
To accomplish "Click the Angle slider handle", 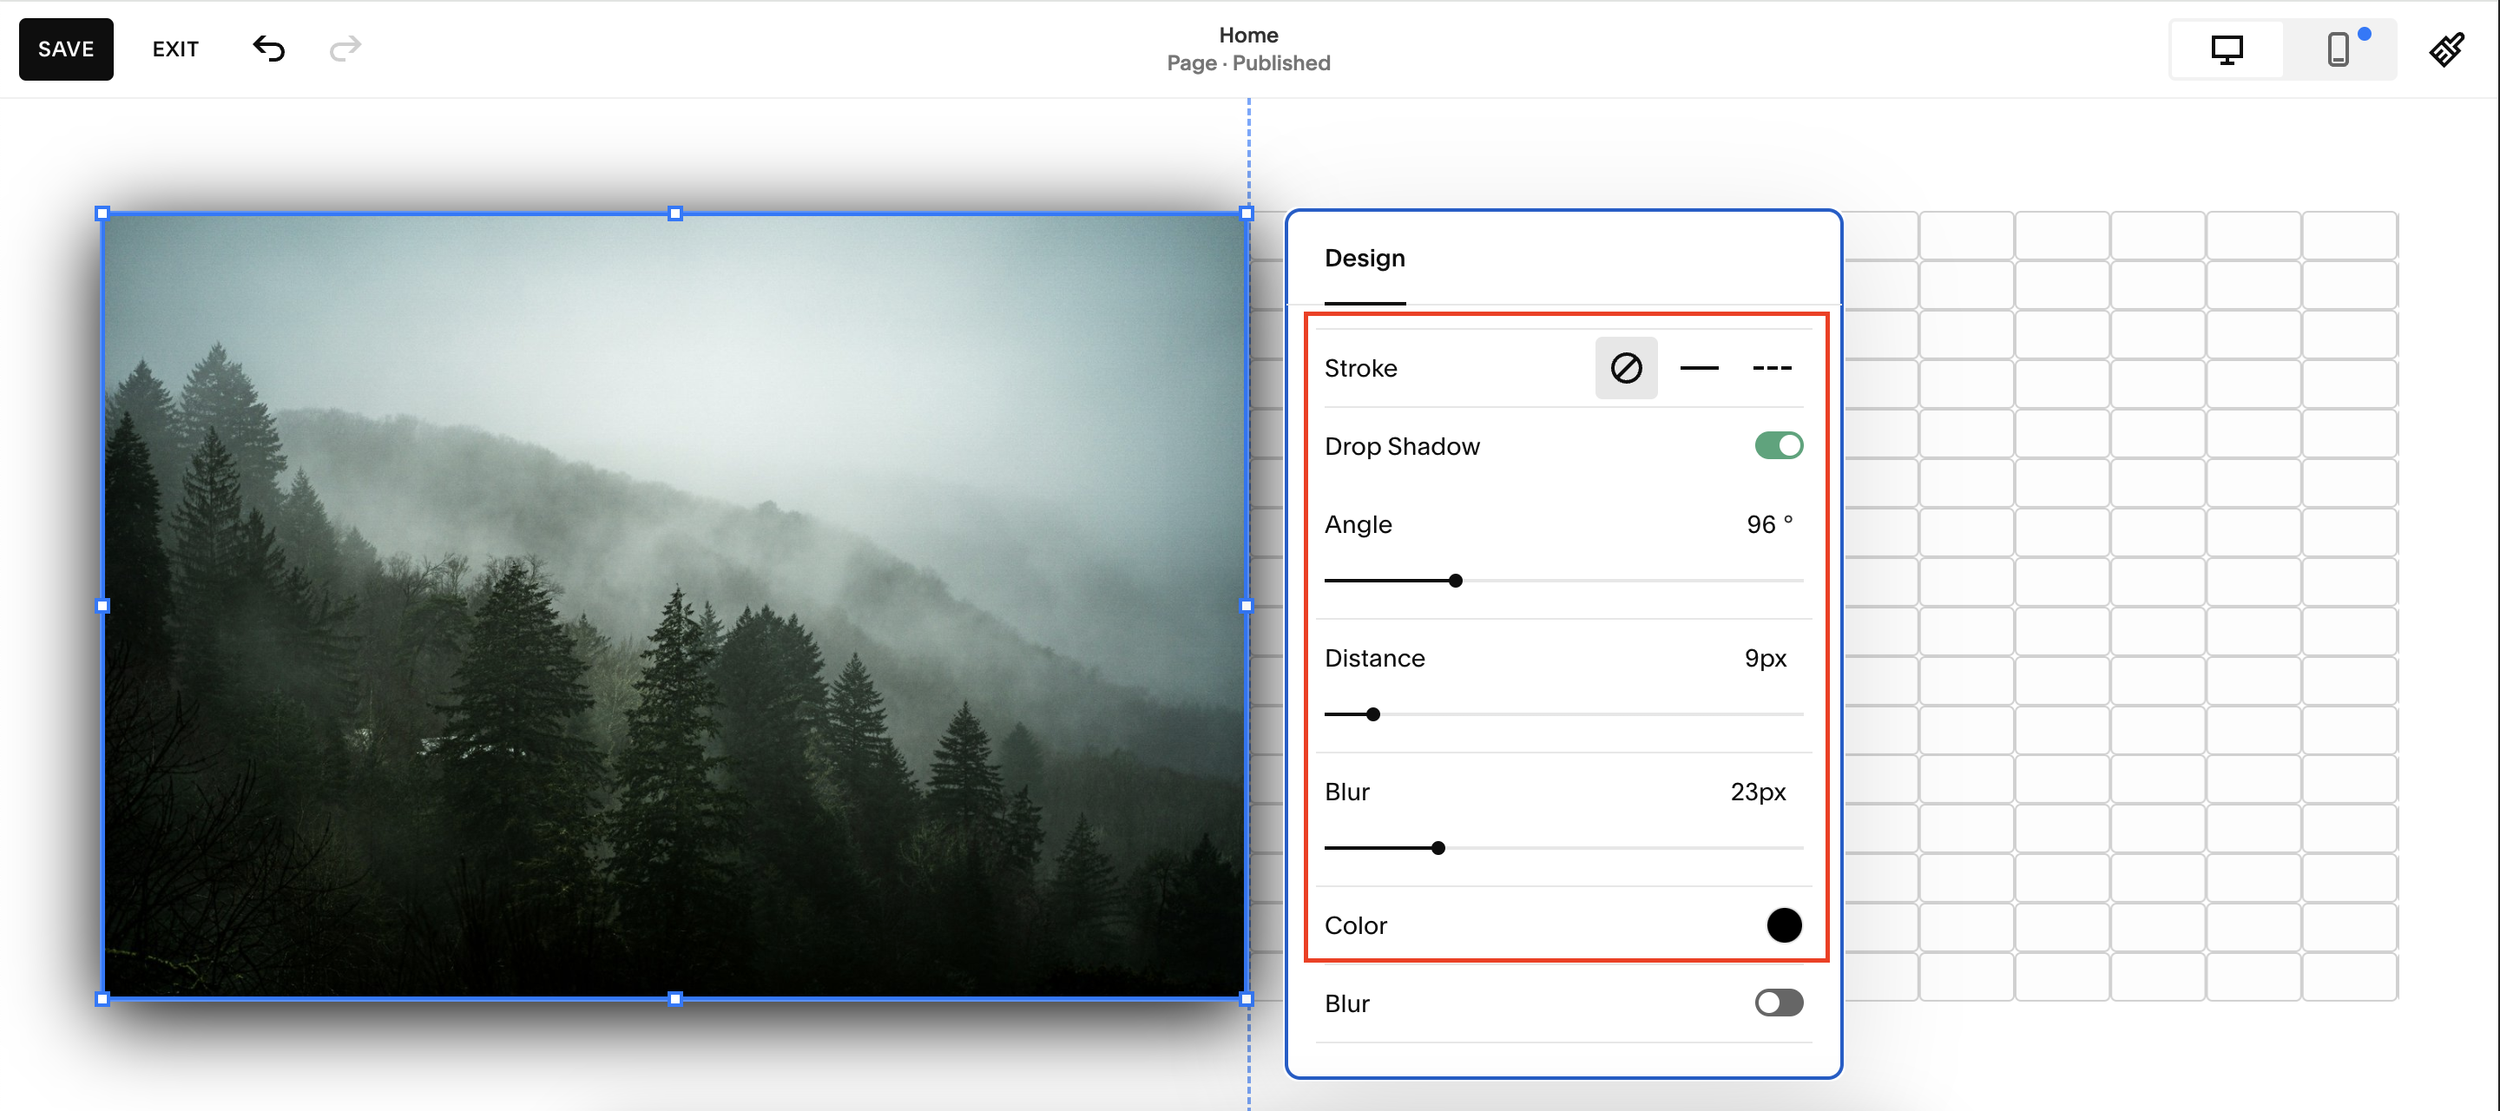I will coord(1456,581).
